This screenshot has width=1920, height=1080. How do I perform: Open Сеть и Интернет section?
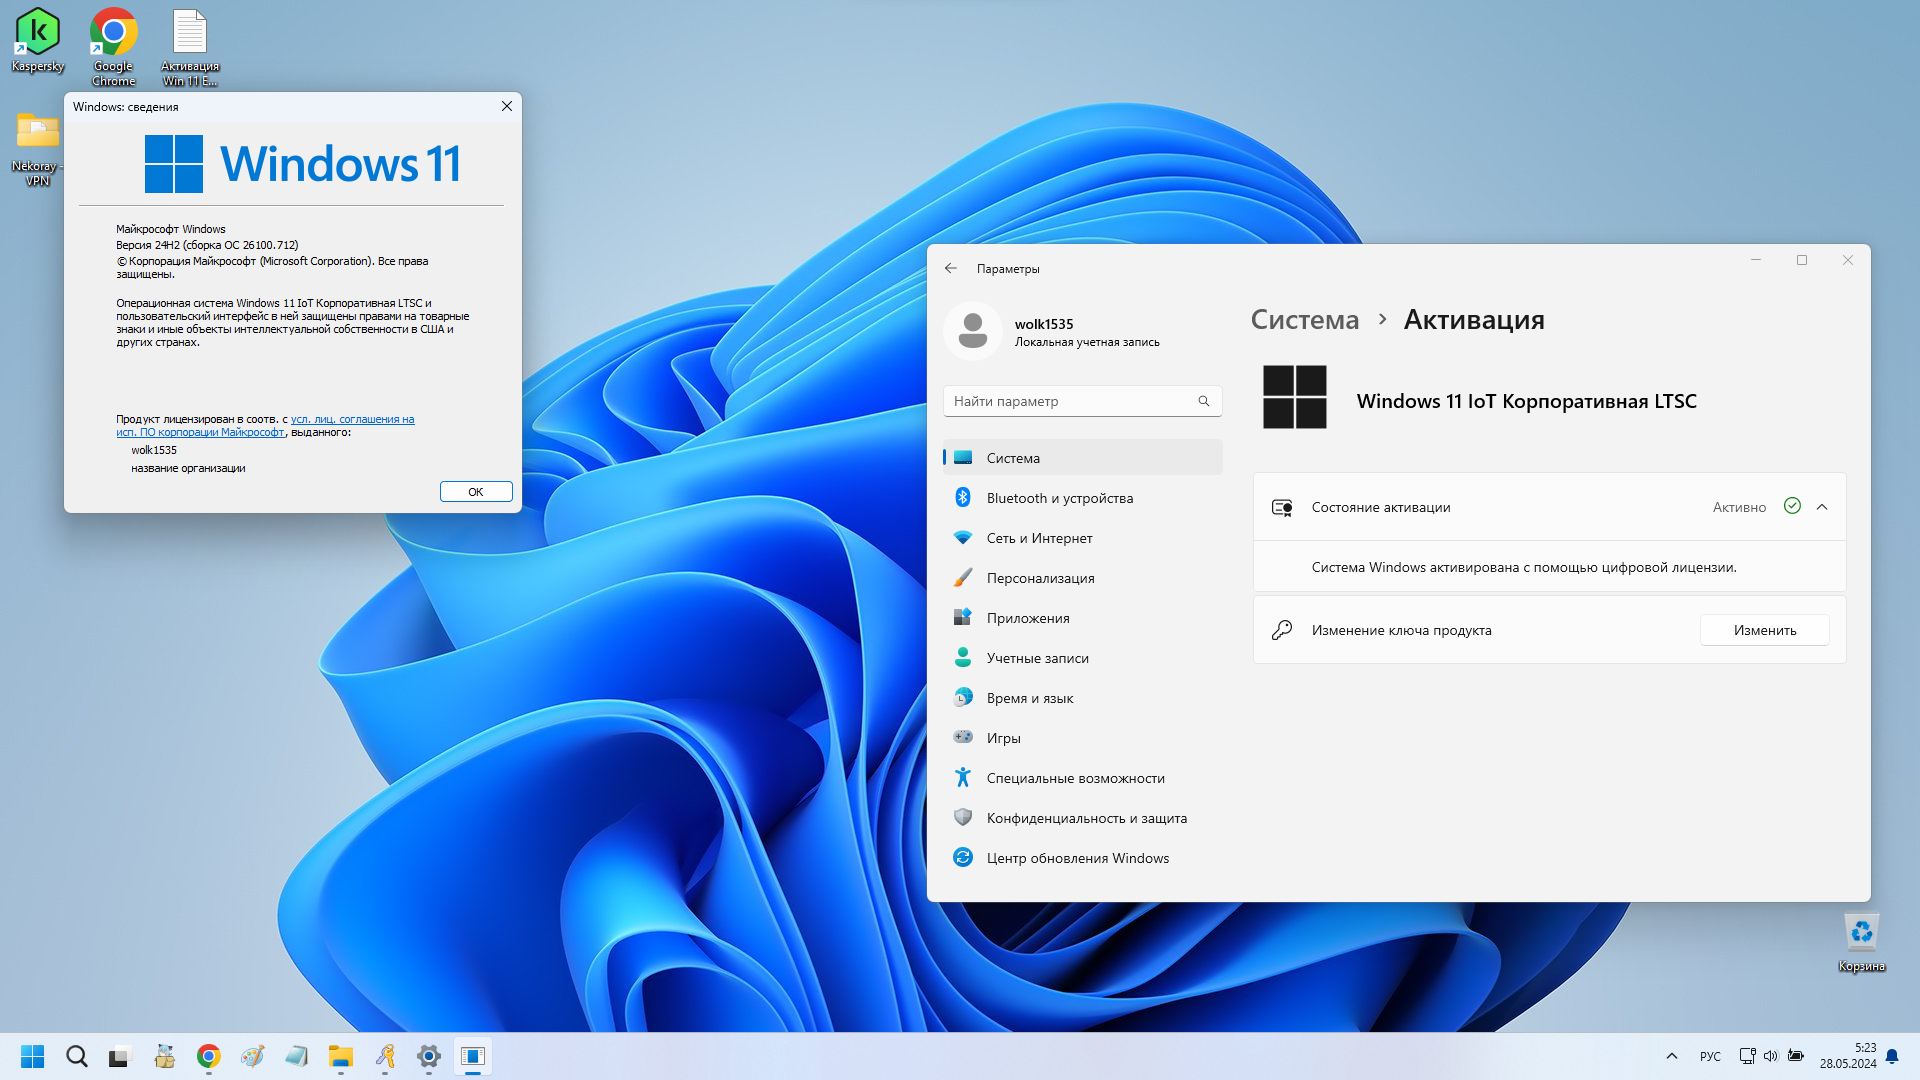pyautogui.click(x=1082, y=538)
